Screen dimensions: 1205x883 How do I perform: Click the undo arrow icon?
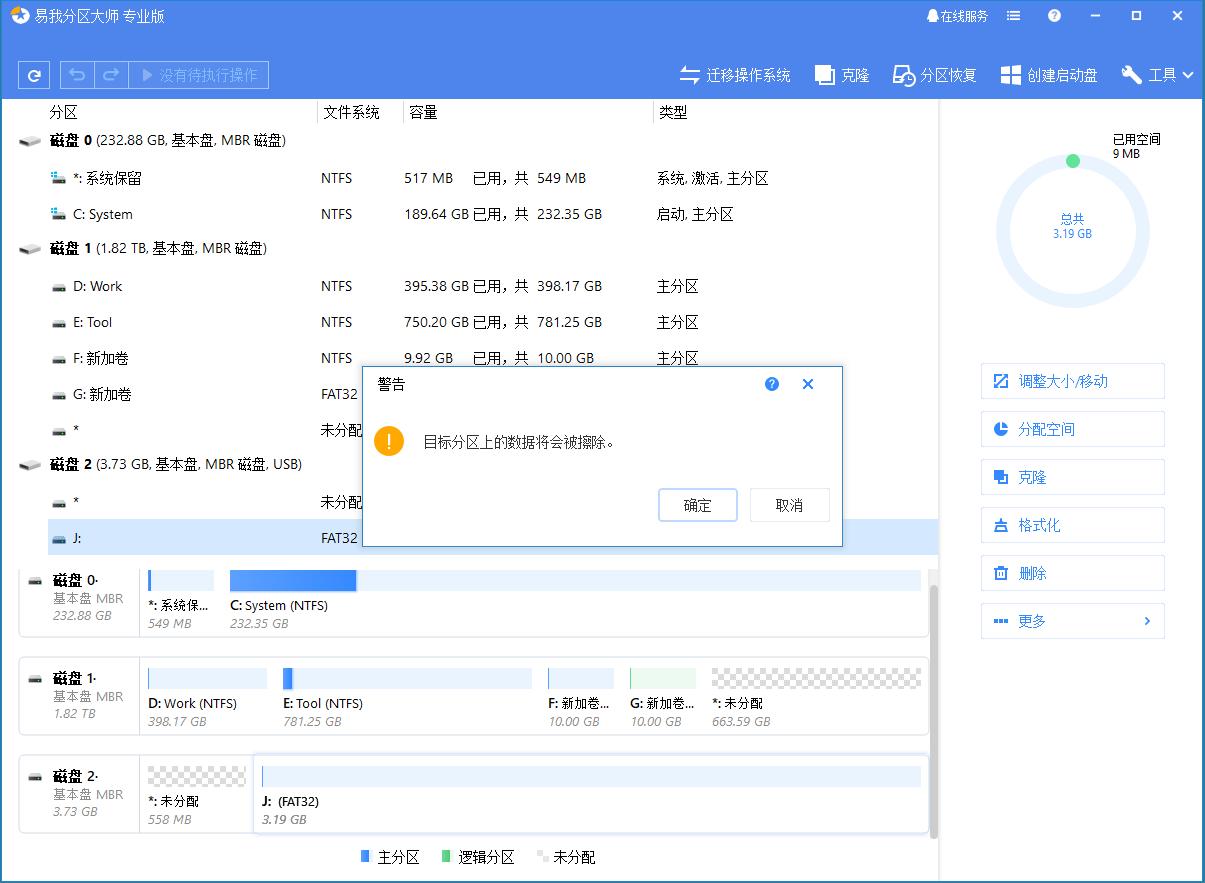[x=77, y=74]
